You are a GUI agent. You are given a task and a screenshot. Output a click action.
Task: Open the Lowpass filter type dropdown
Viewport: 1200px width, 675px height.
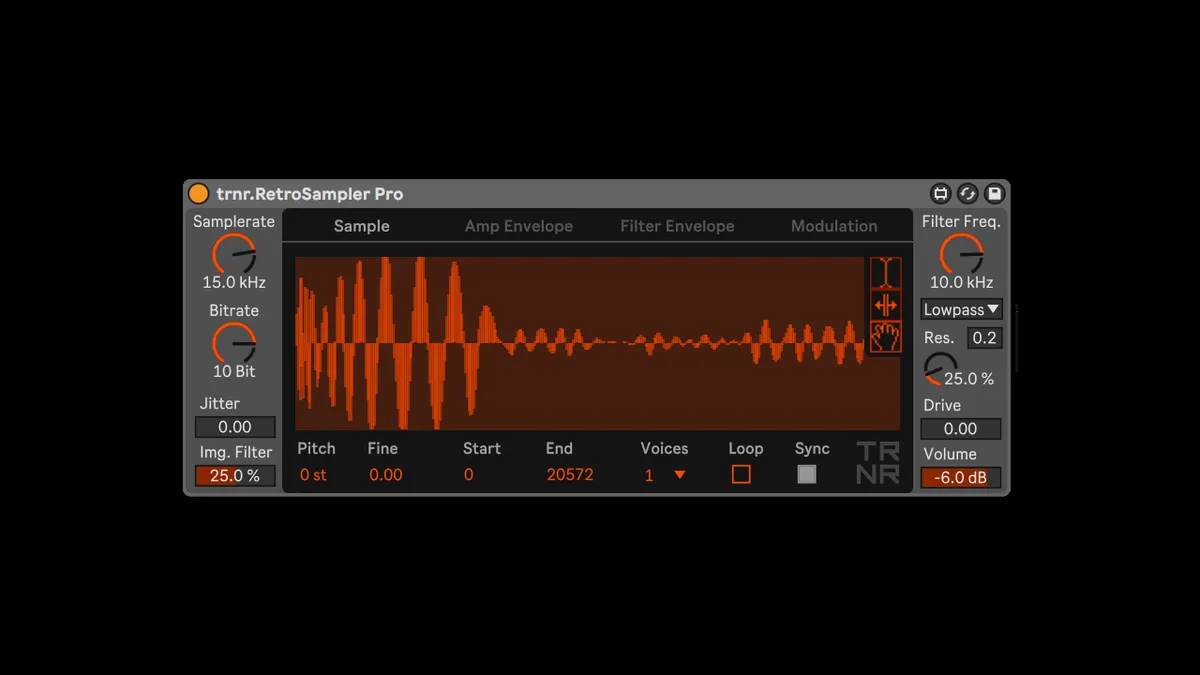(961, 310)
